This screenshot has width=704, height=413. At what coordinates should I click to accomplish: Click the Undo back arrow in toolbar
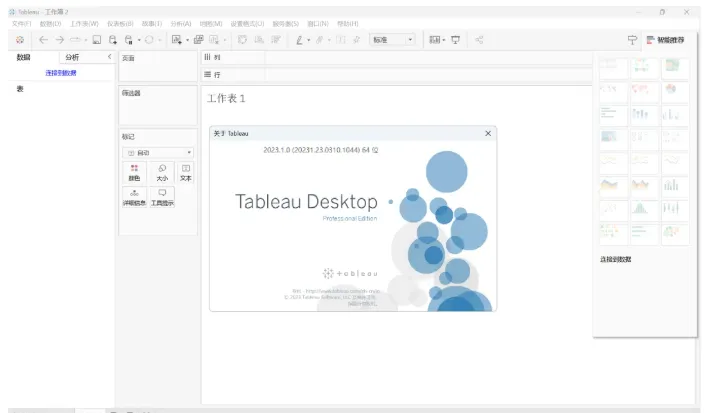point(43,40)
